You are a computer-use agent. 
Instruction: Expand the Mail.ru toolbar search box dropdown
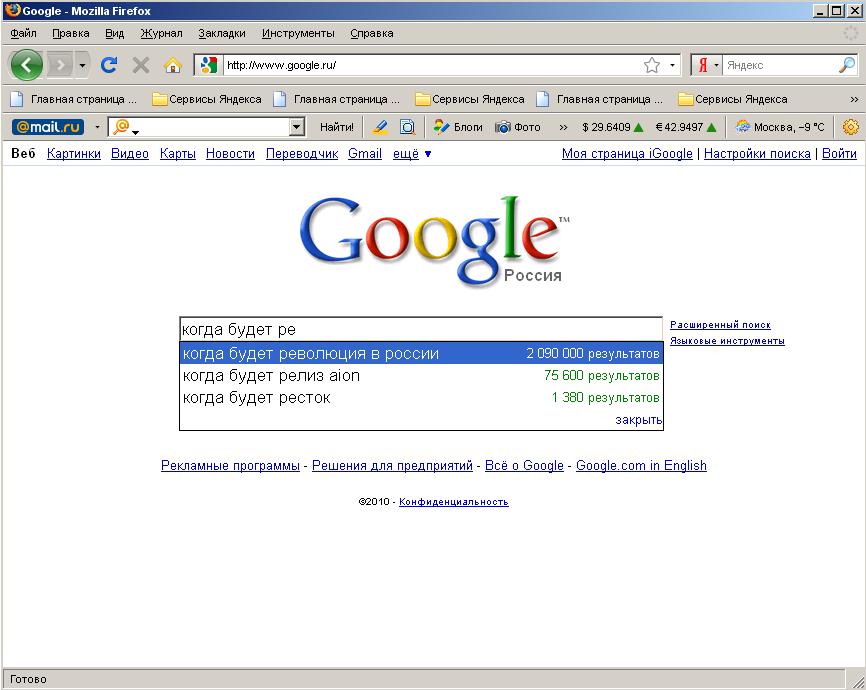(296, 127)
